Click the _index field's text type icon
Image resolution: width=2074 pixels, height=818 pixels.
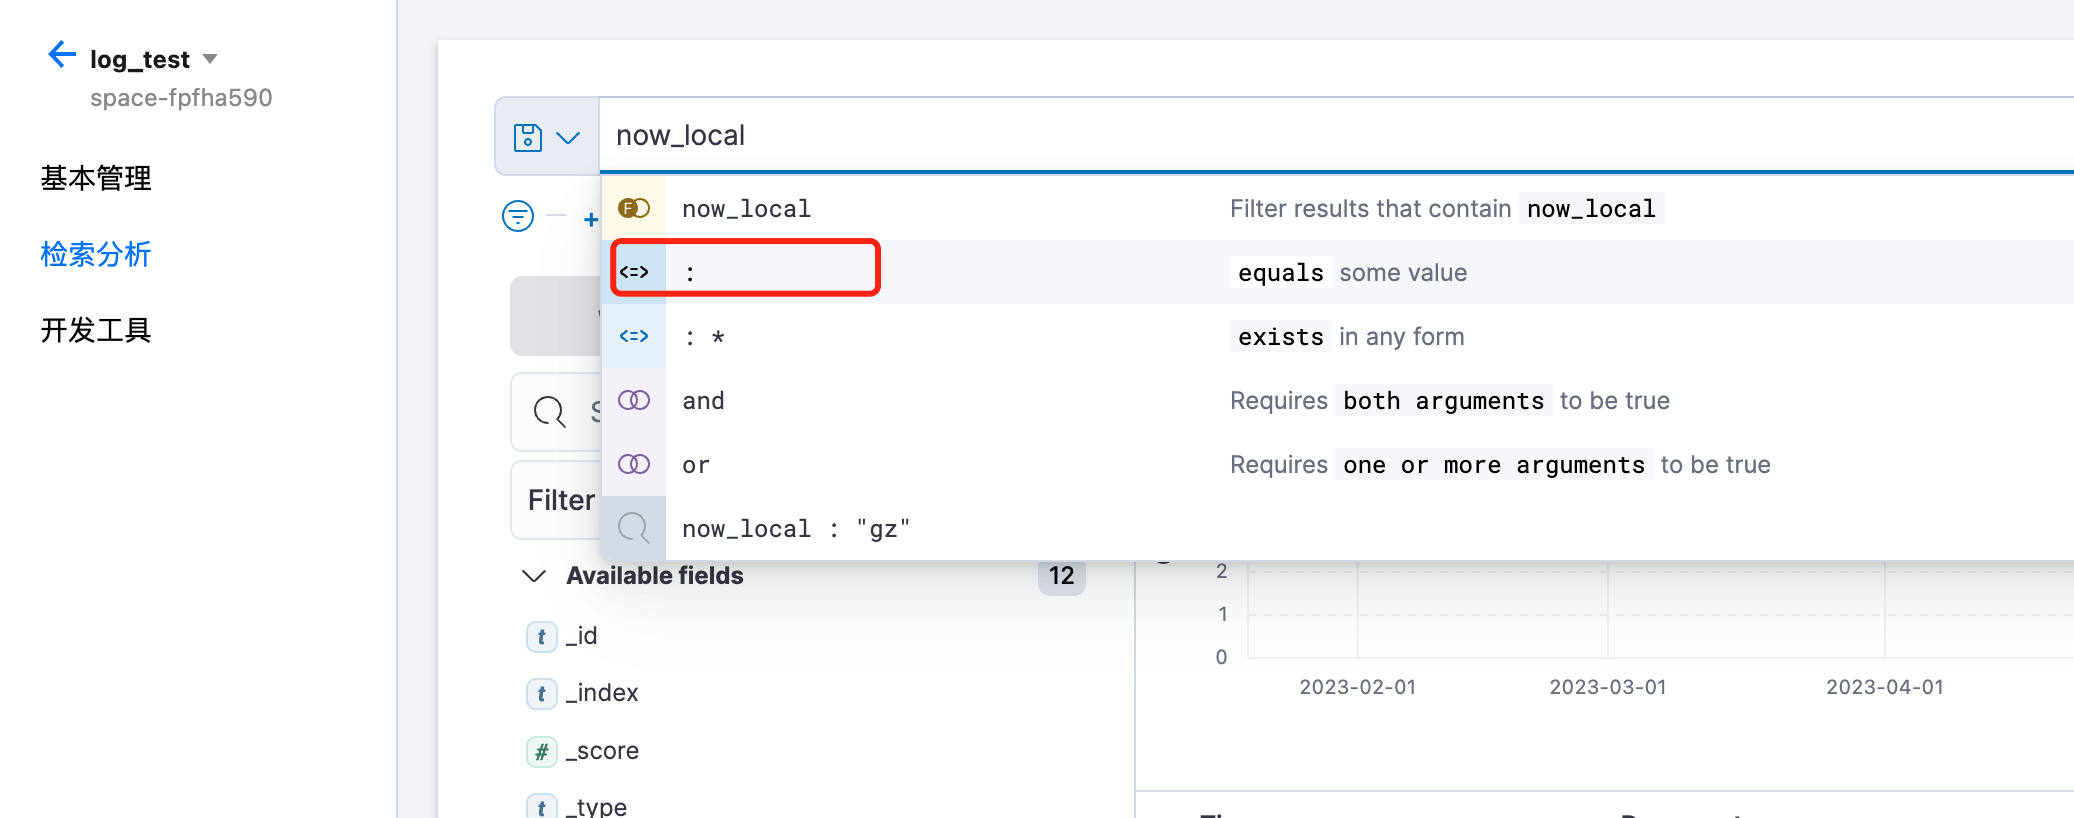click(541, 693)
